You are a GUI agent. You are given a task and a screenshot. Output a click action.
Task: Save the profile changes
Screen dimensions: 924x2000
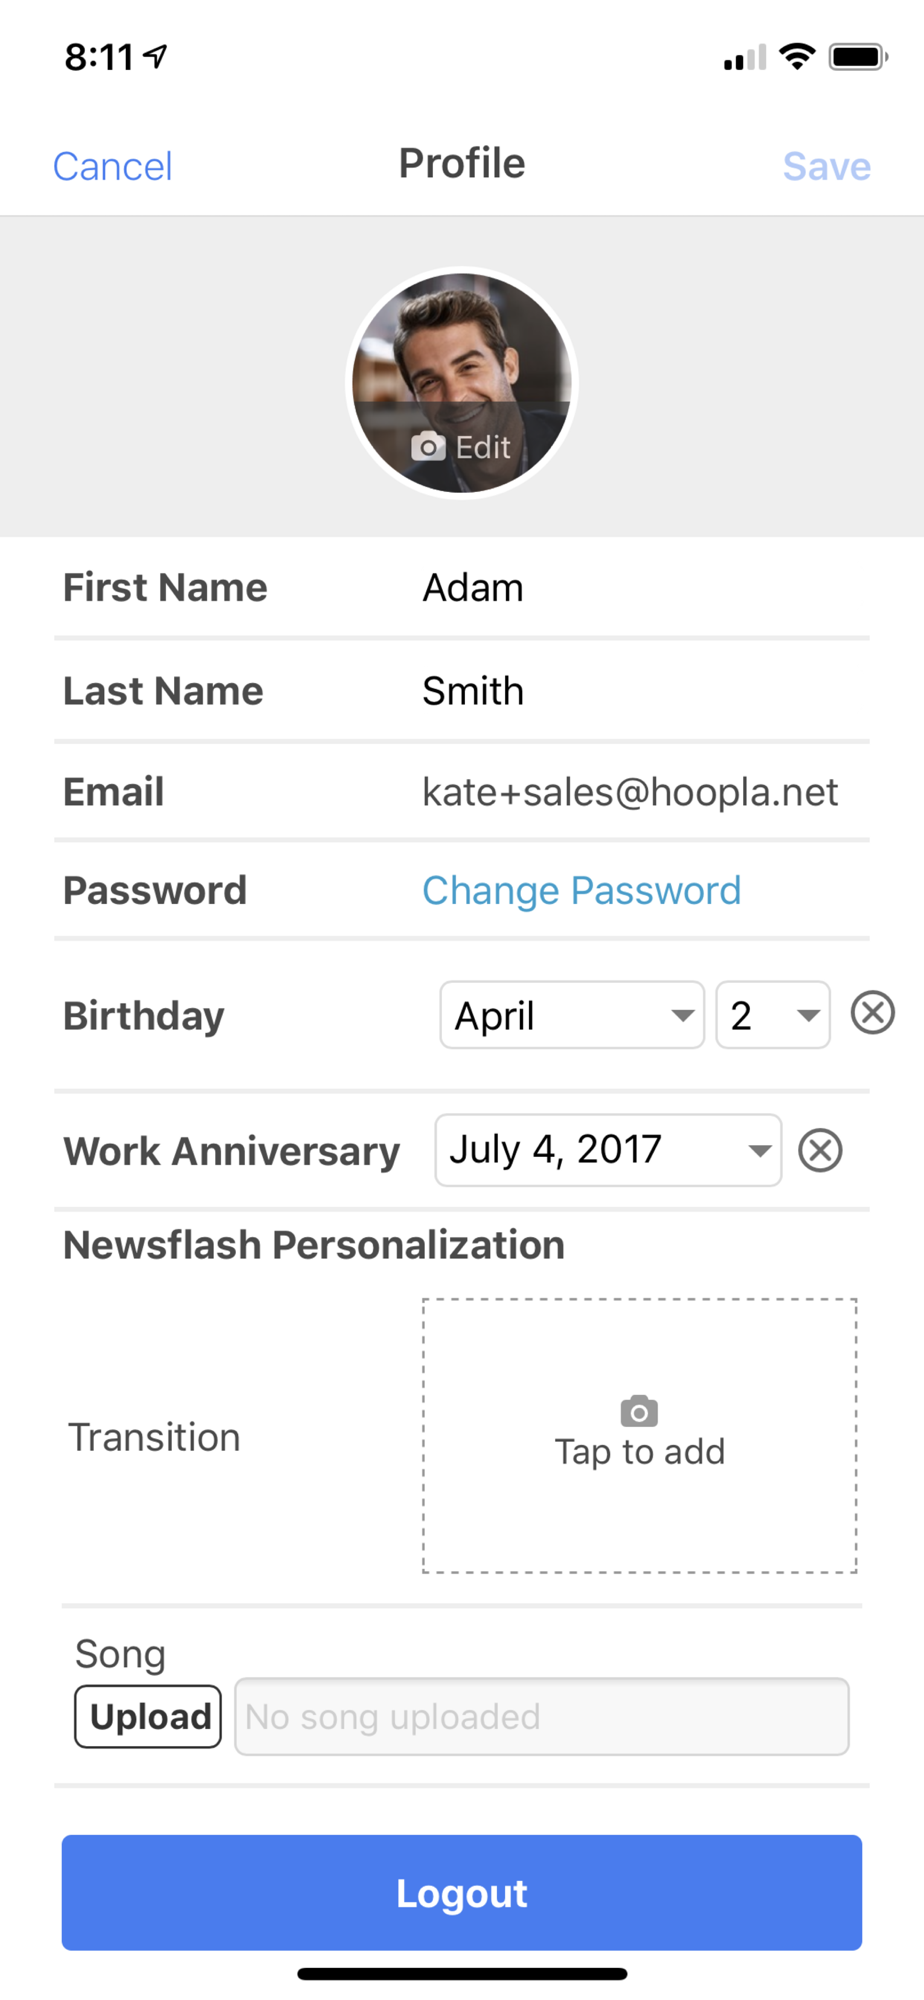point(827,166)
